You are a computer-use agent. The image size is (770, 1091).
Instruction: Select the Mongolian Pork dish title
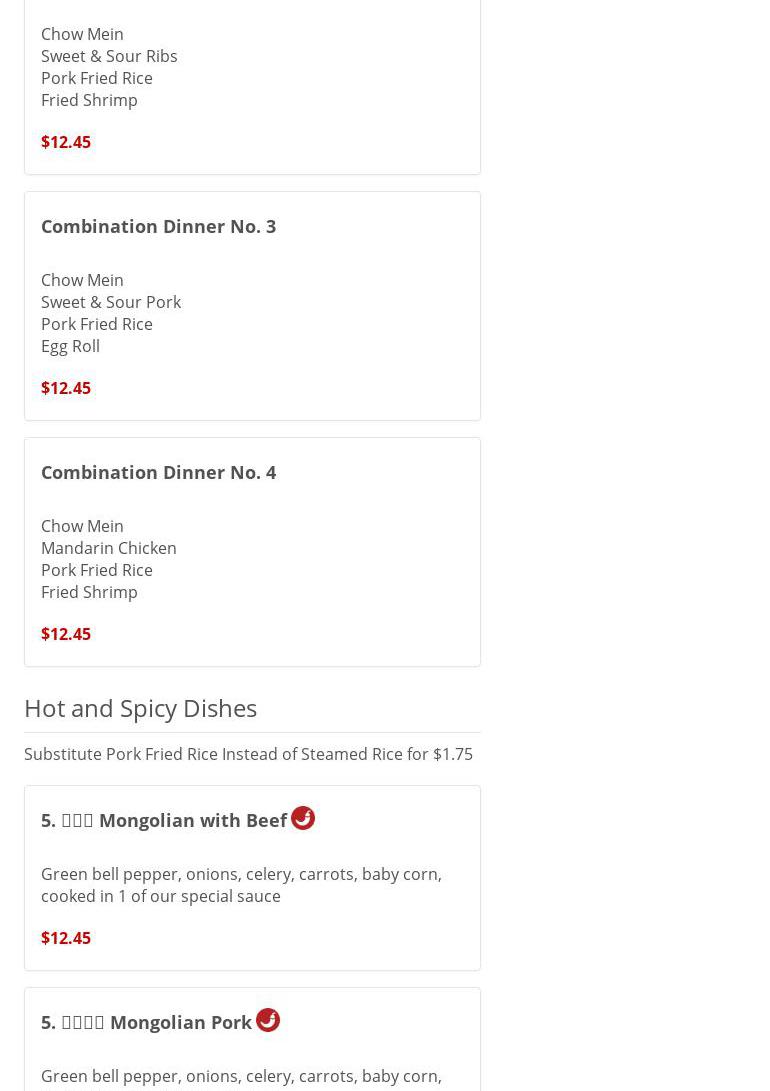point(146,1022)
